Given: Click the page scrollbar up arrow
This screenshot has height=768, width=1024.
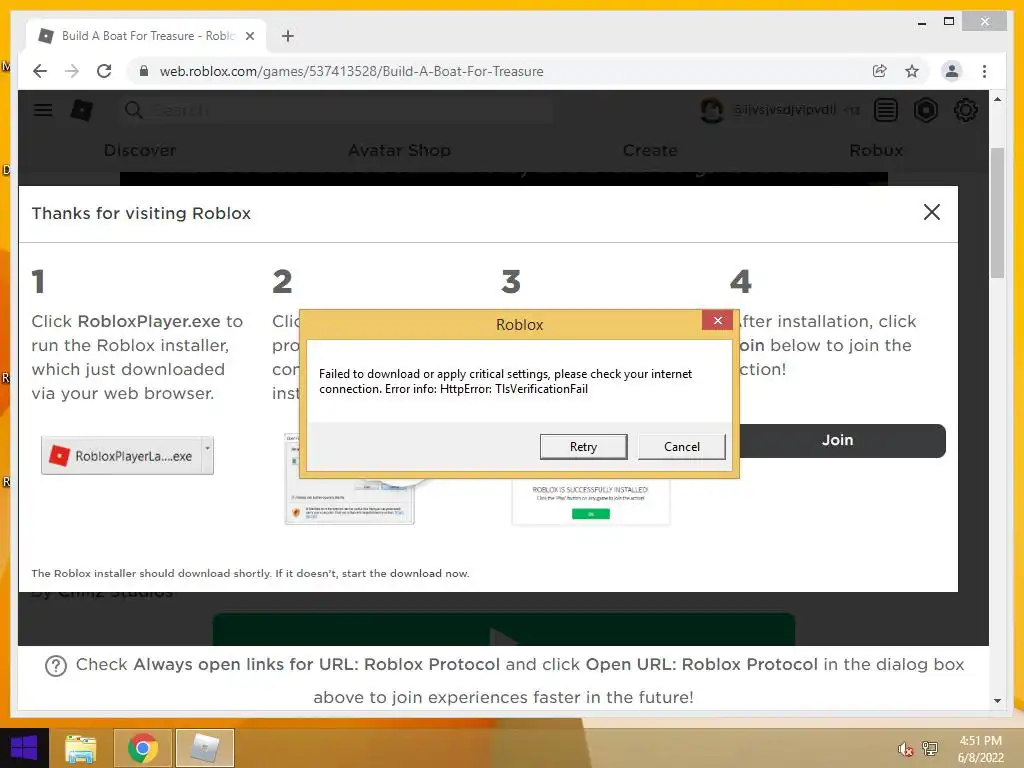Looking at the screenshot, I should click(x=997, y=99).
